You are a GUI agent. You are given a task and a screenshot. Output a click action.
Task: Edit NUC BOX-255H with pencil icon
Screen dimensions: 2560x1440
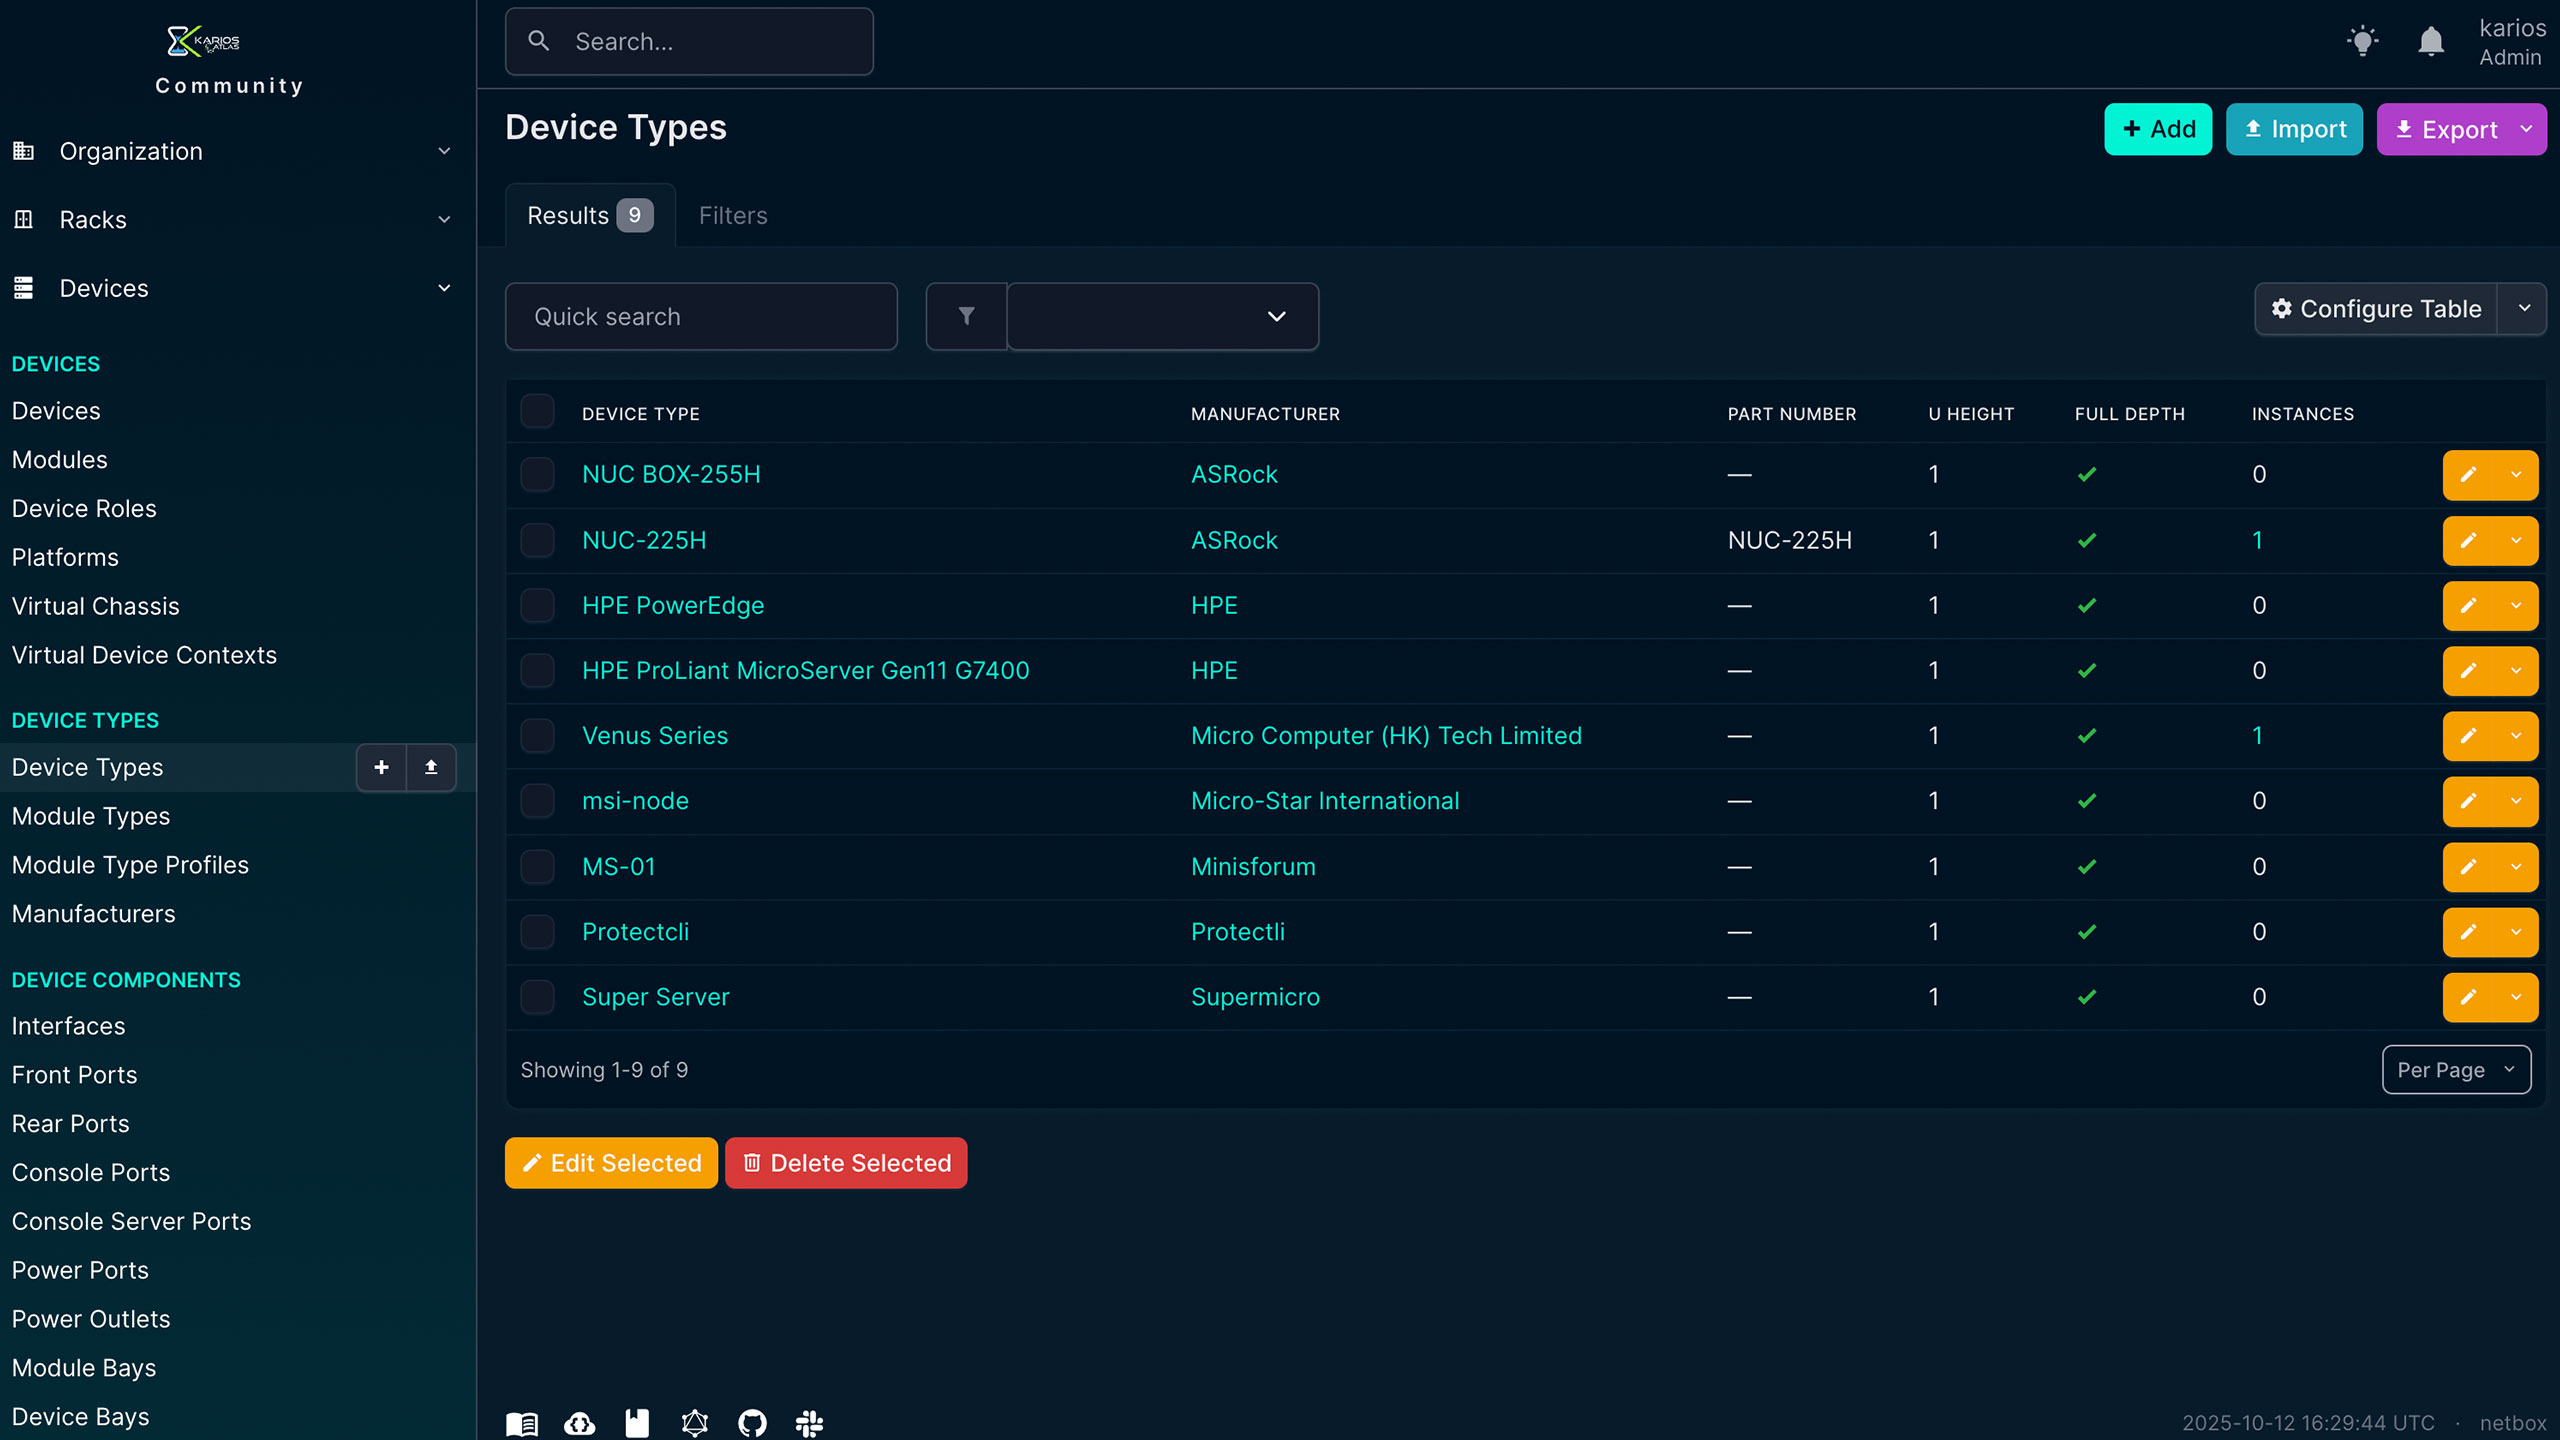(2468, 475)
